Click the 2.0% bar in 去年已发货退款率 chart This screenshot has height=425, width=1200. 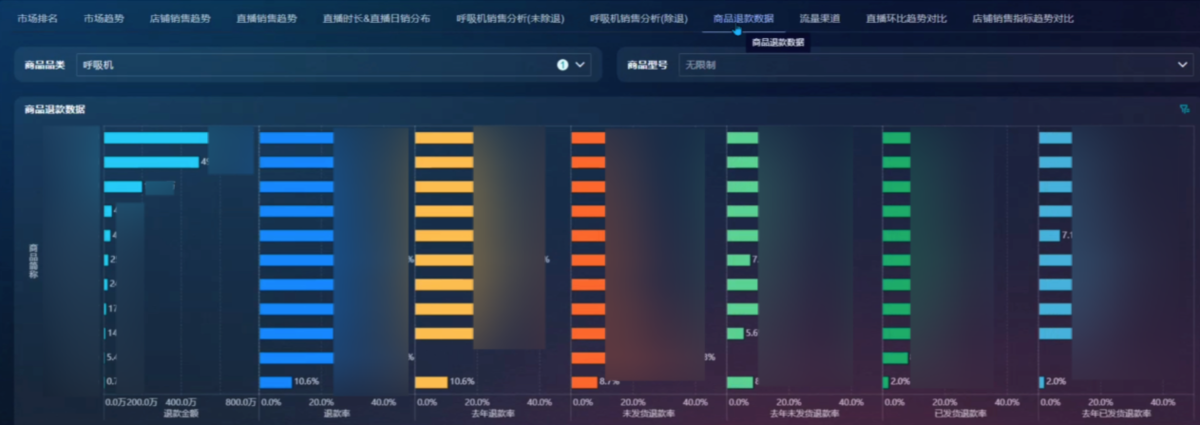[1041, 382]
